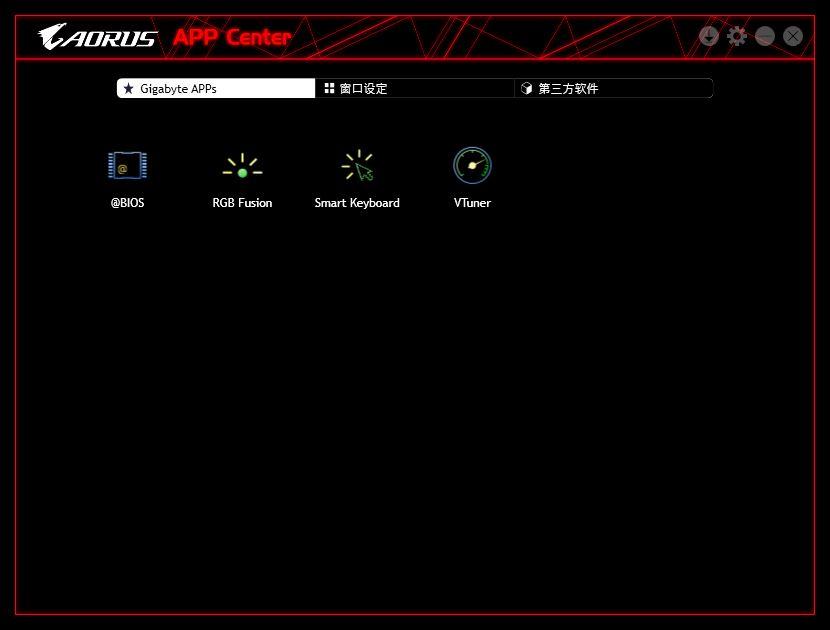Click the Smart Keyboard text label

click(x=357, y=203)
